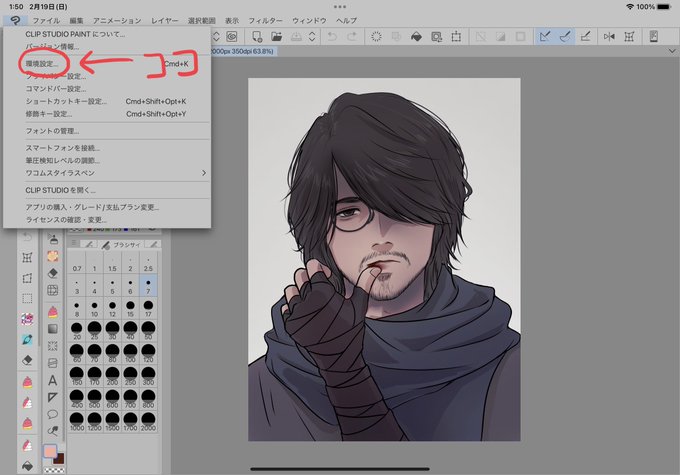Choose ショートカットキー設定...

(x=107, y=102)
